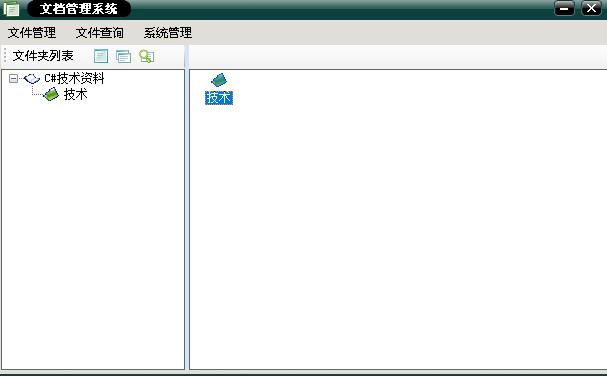The height and width of the screenshot is (376, 607).
Task: Click the toolbar drag handle grip
Action: (5, 56)
